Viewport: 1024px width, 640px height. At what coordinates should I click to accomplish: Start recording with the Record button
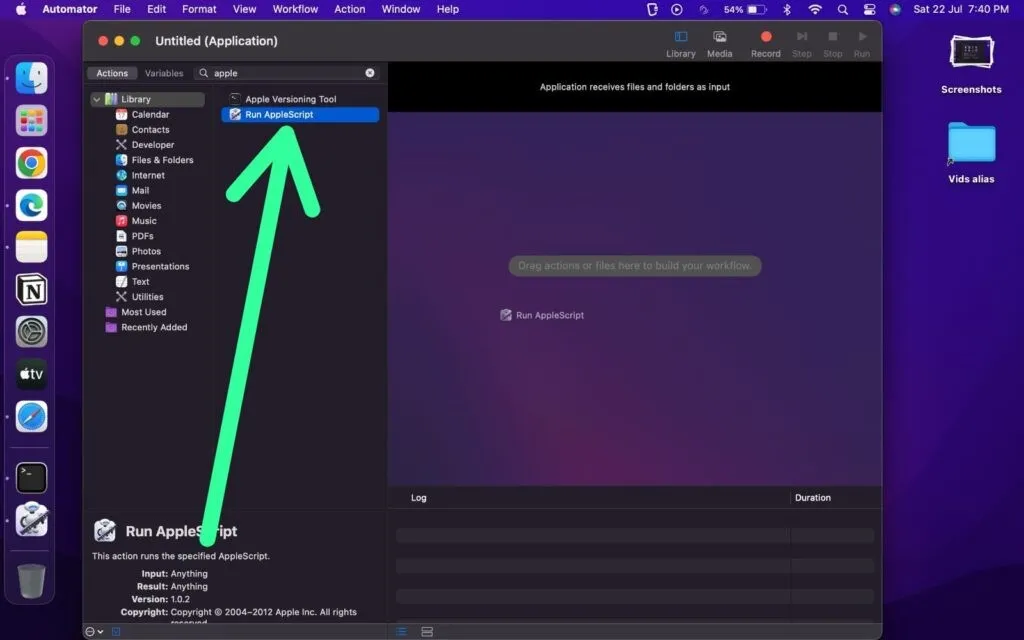(x=765, y=44)
